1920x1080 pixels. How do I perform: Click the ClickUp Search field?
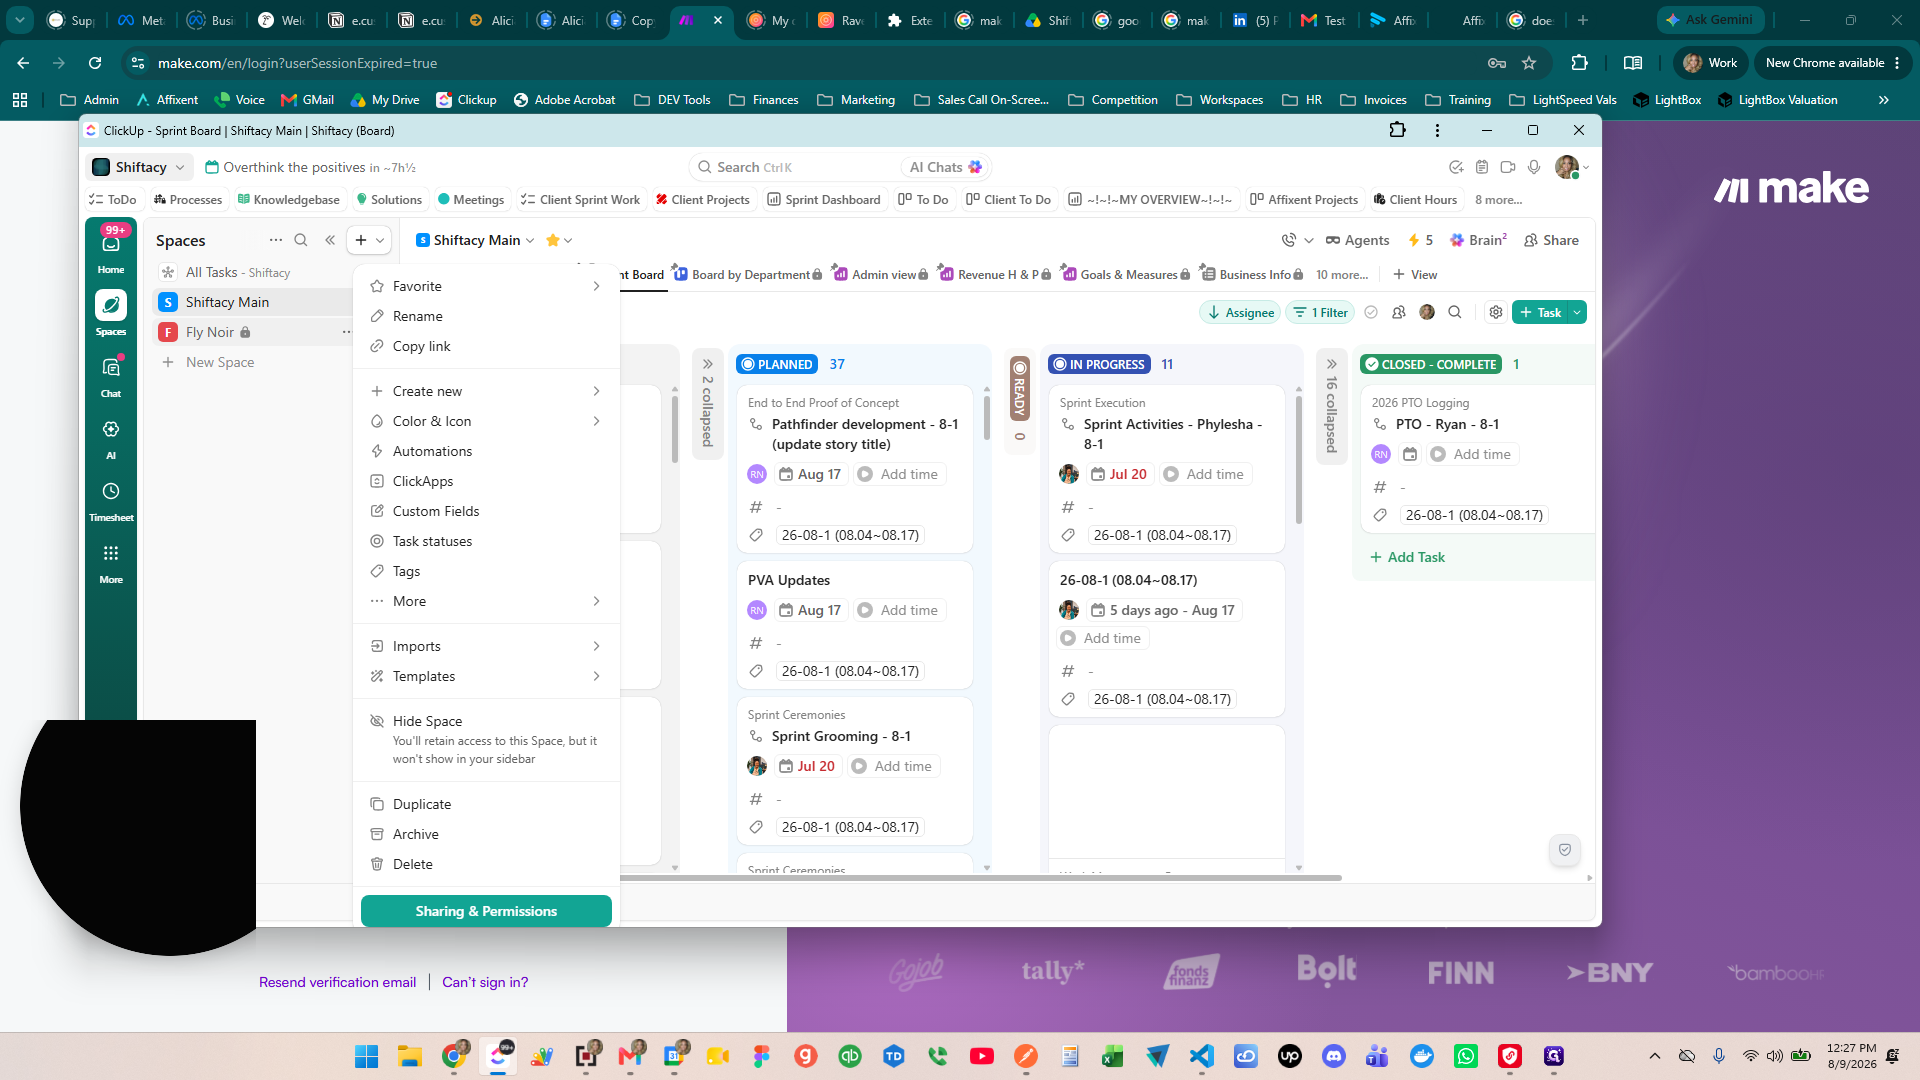pos(790,167)
